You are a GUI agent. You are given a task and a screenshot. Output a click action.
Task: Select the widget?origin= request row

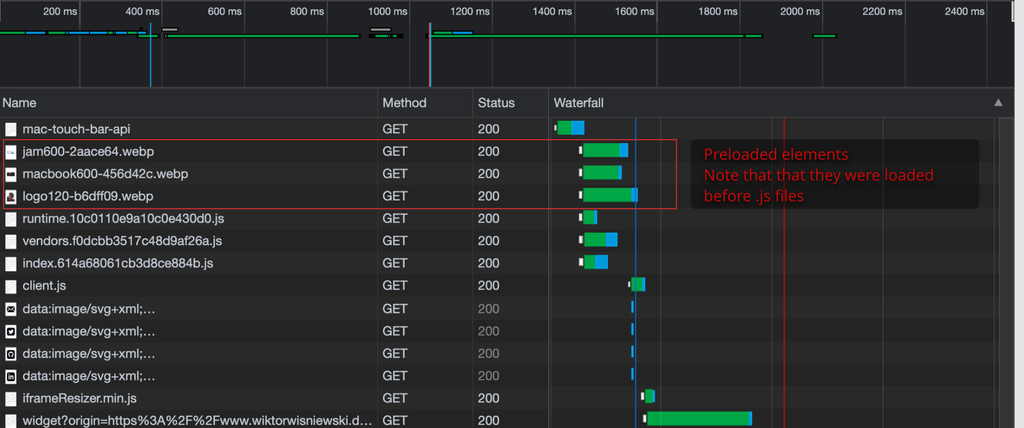274,420
